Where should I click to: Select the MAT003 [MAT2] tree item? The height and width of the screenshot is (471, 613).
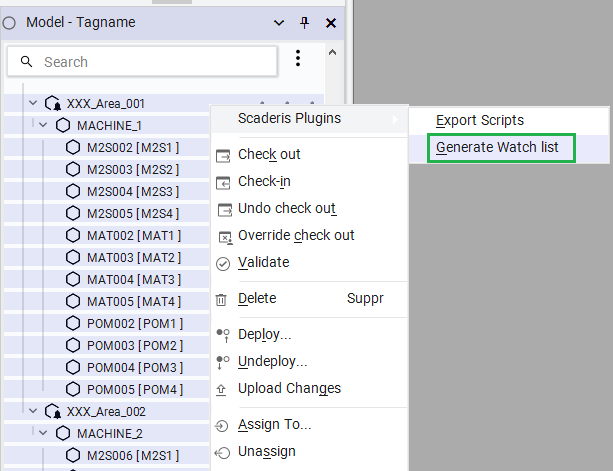(x=133, y=257)
